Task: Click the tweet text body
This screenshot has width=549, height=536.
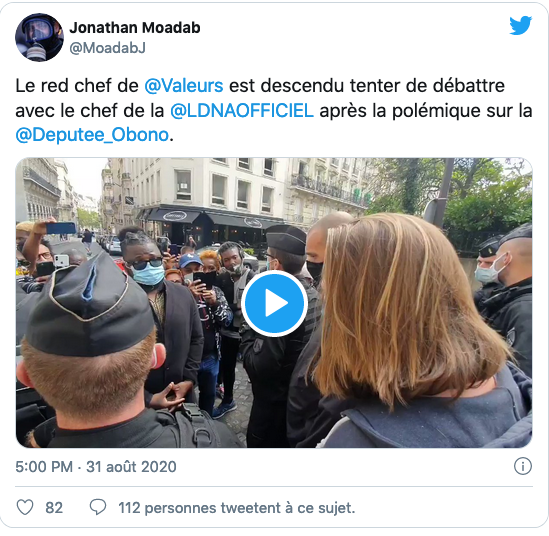Action: pyautogui.click(x=274, y=110)
